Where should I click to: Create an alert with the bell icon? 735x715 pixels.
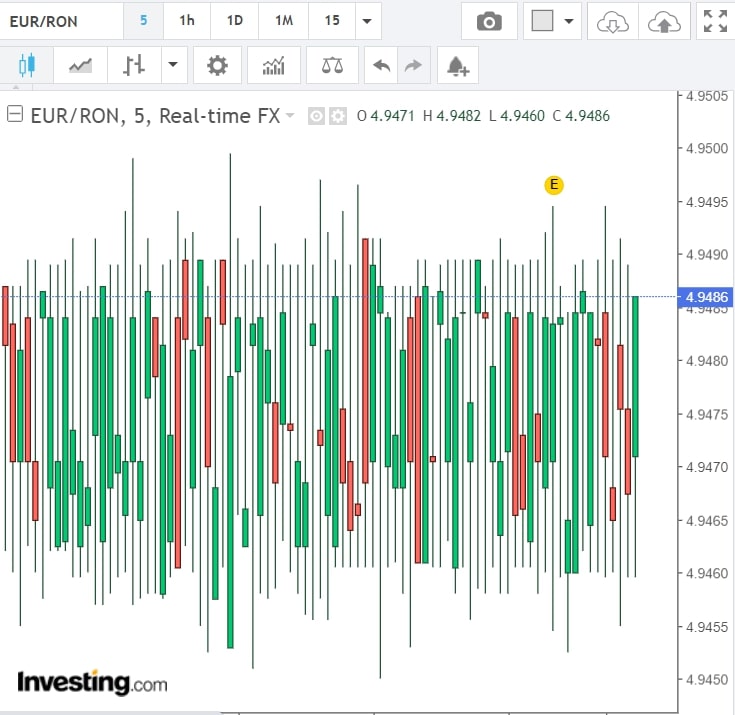[458, 66]
